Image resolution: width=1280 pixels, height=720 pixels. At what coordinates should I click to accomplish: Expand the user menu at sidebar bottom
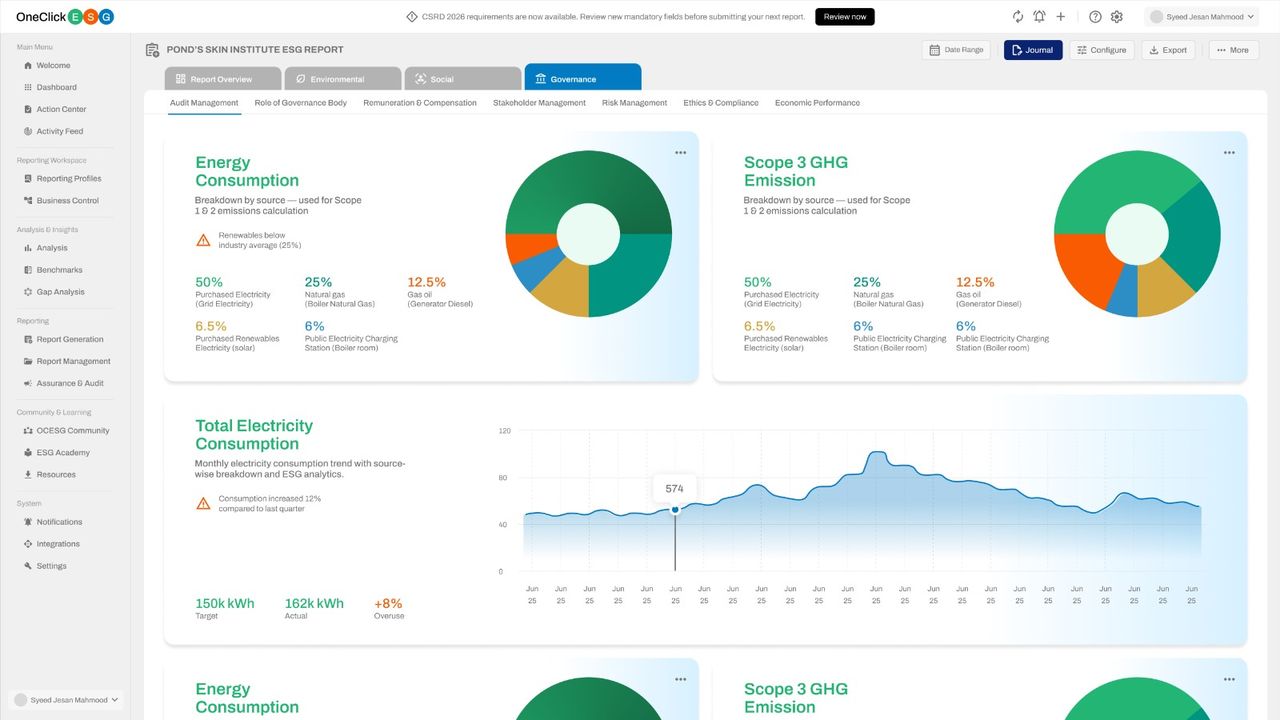point(66,700)
